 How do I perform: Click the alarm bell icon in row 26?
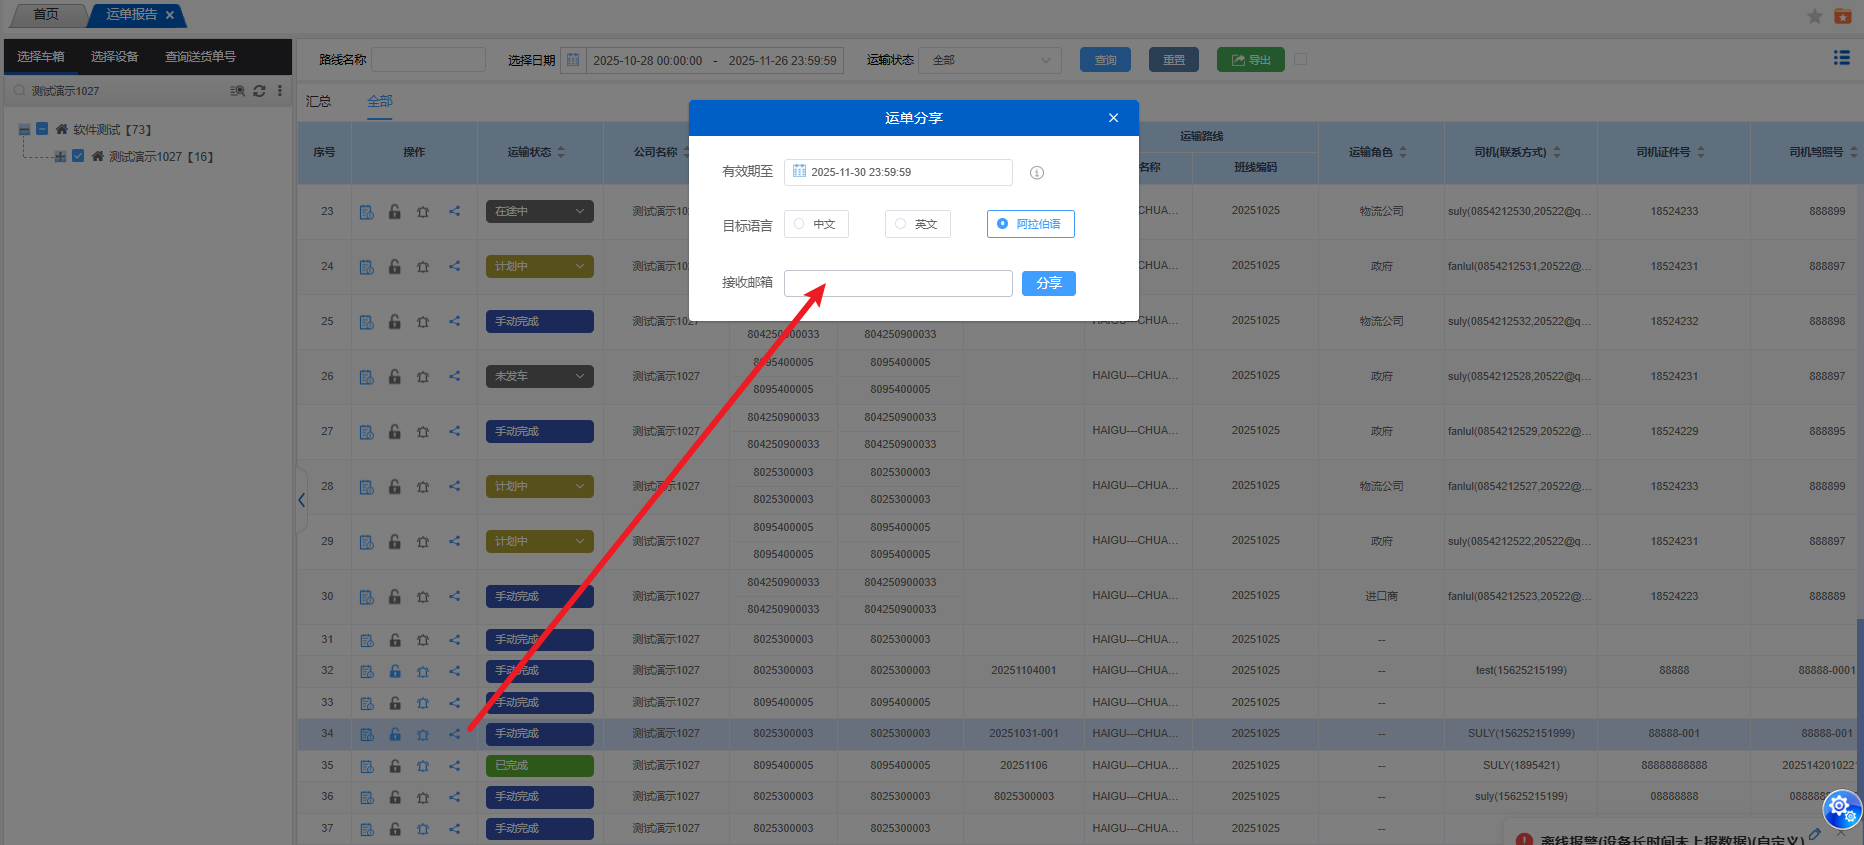tap(423, 377)
